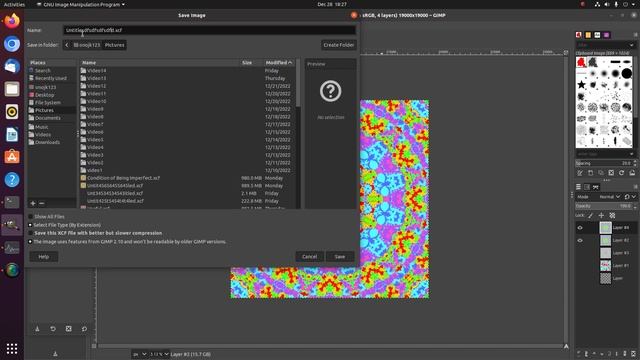Open Terminal from the dock
Viewport: 640px width, 360px height.
12,202
